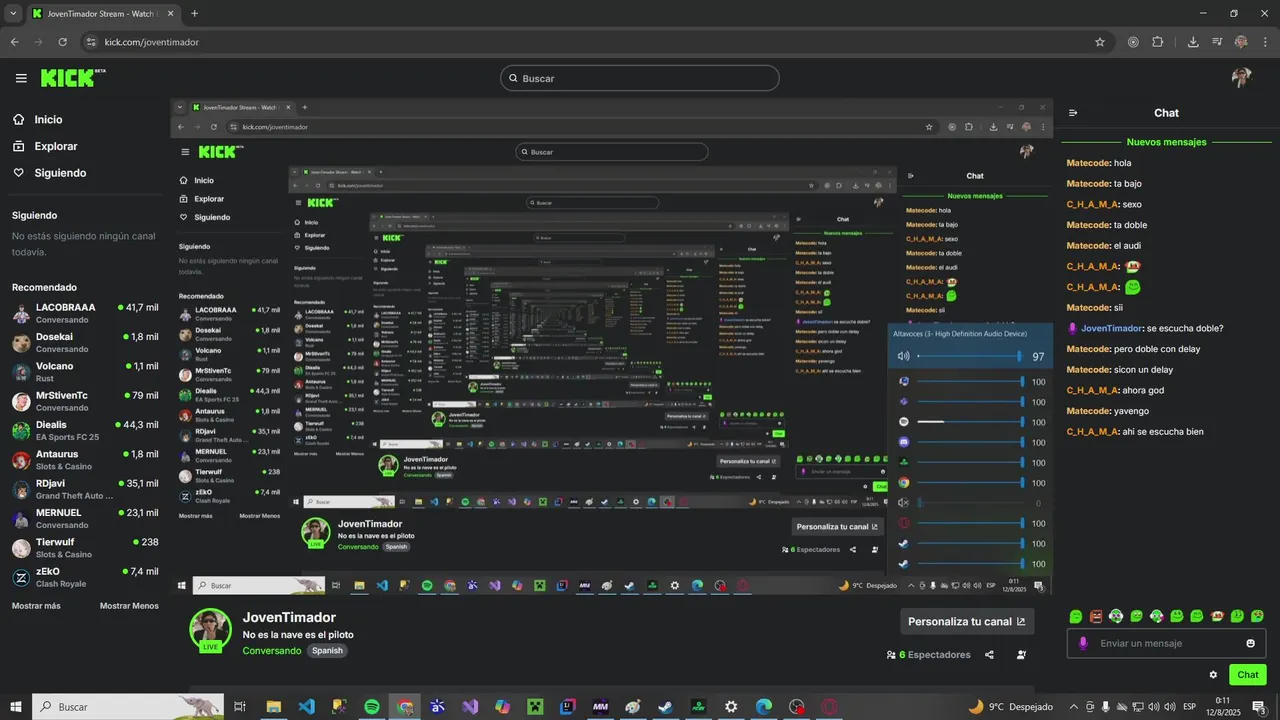Collapse the chat panel with arrow icon
The width and height of the screenshot is (1280, 720).
[1073, 113]
